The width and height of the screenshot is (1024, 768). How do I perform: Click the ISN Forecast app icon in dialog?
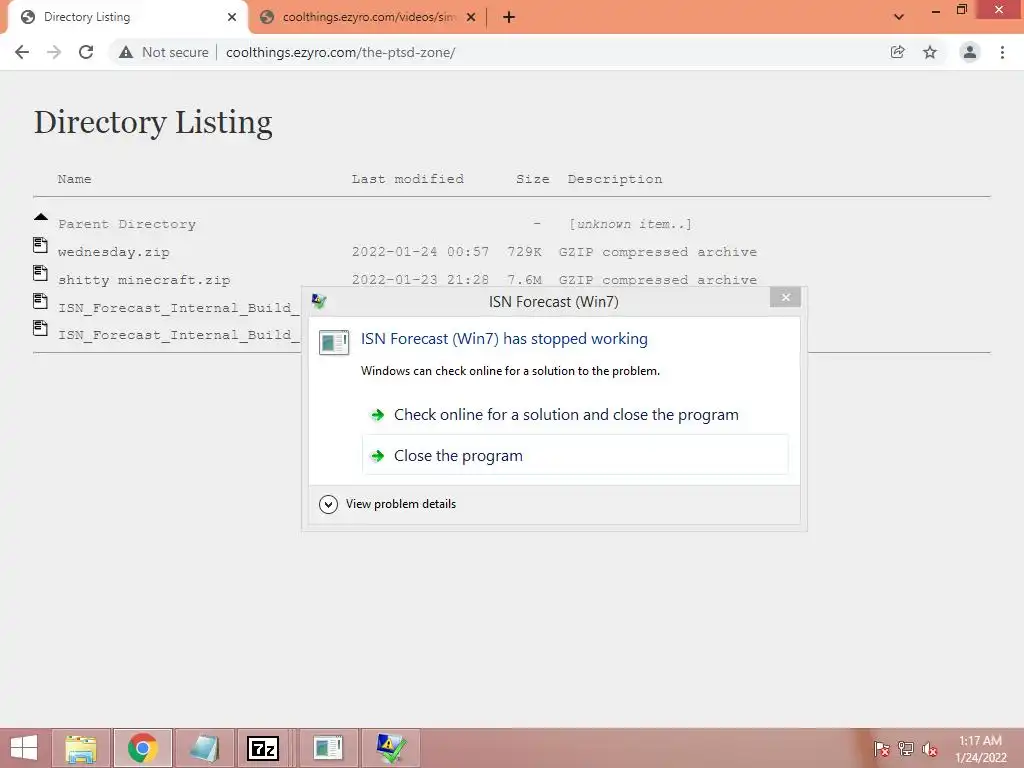pos(334,342)
